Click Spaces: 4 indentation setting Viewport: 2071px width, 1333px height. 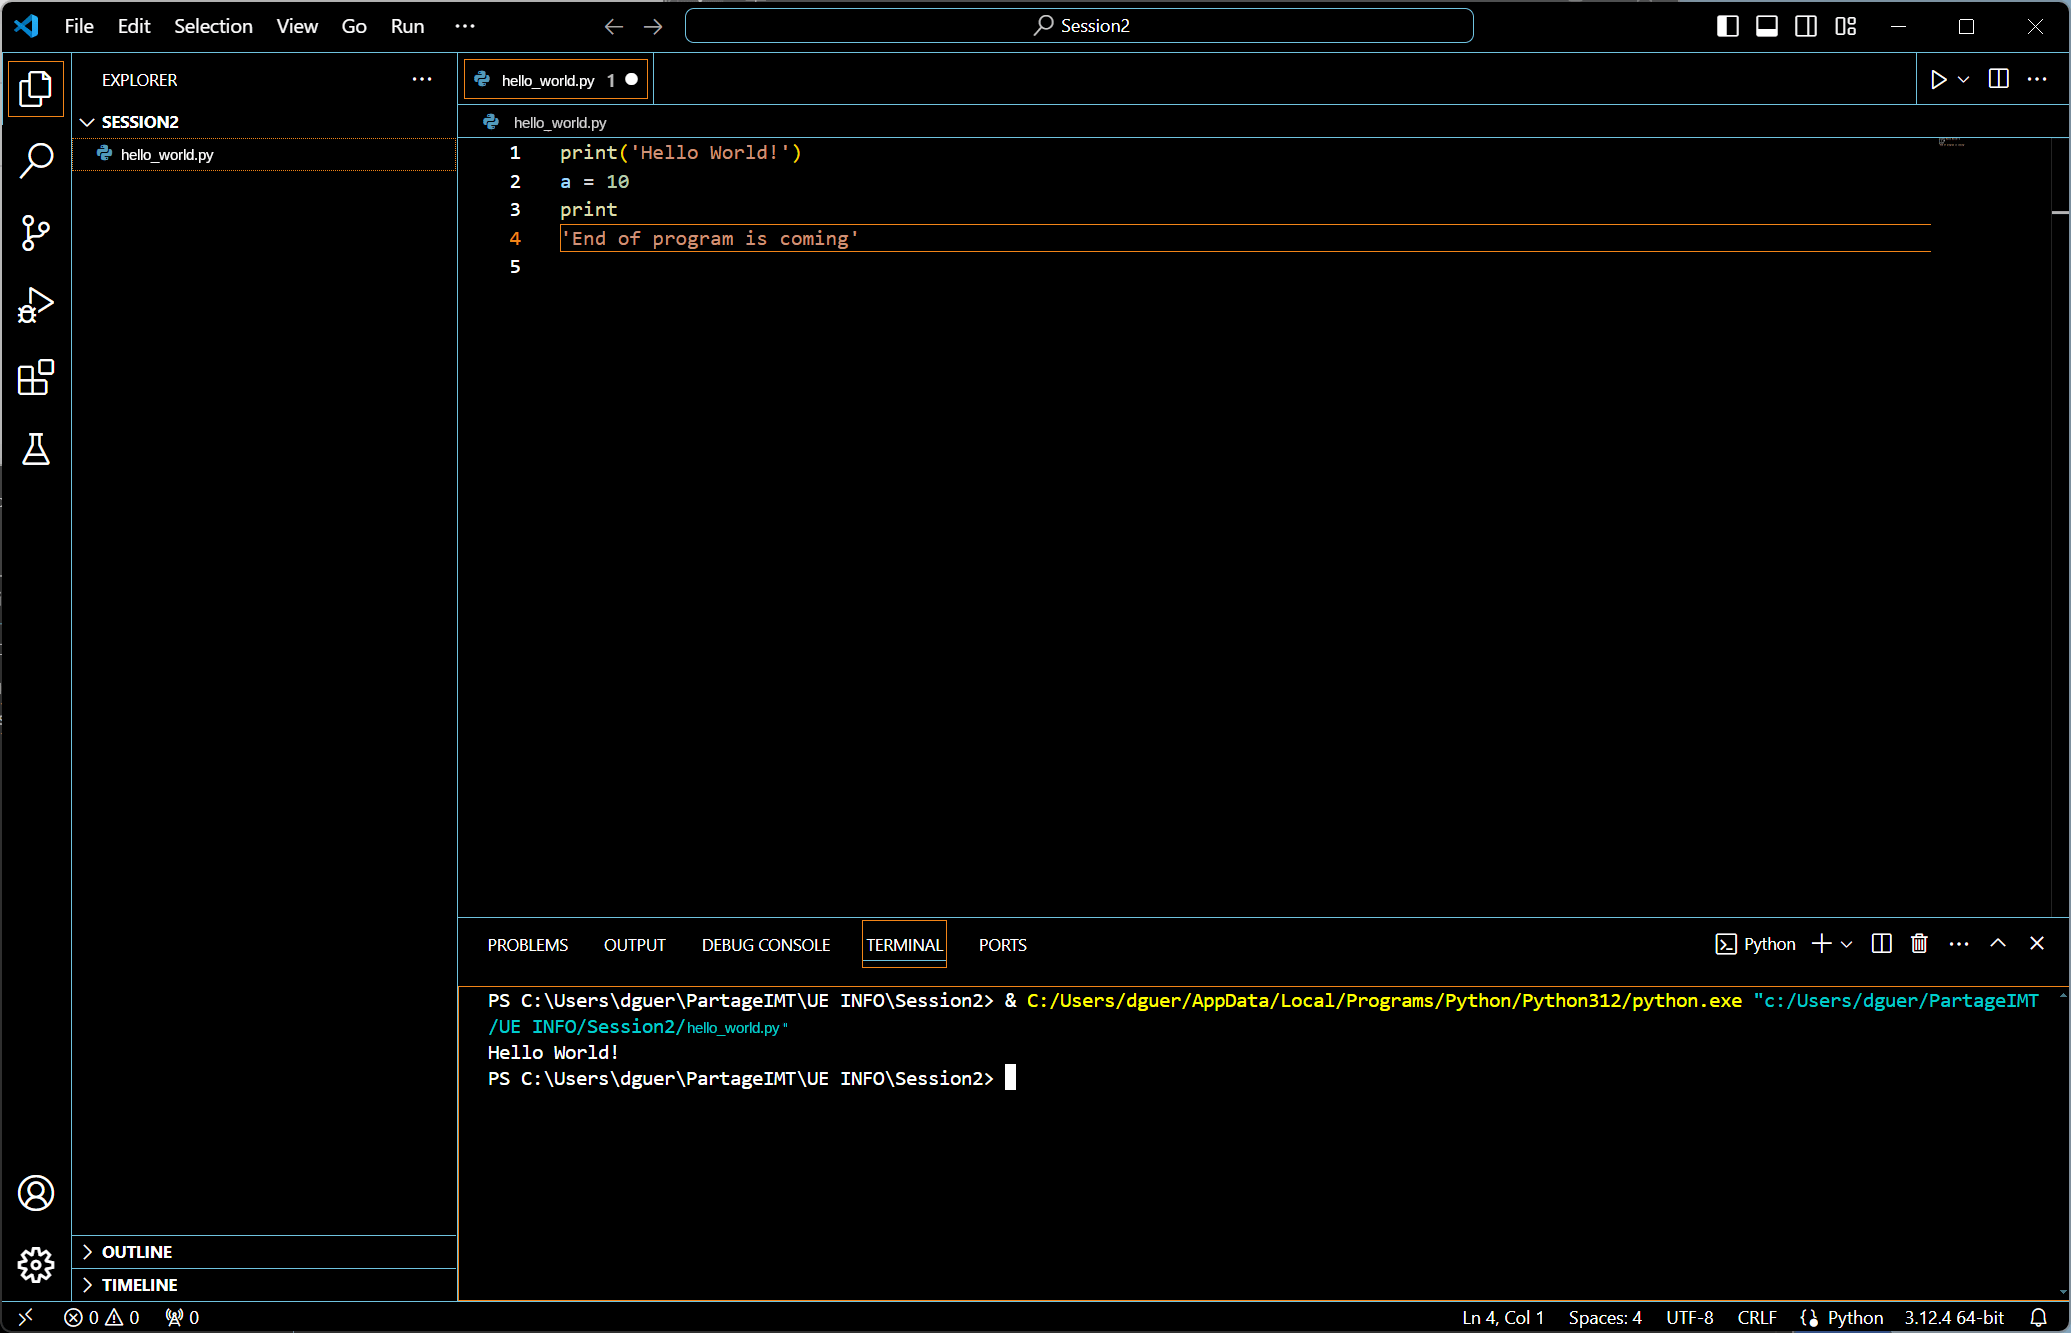coord(1604,1317)
